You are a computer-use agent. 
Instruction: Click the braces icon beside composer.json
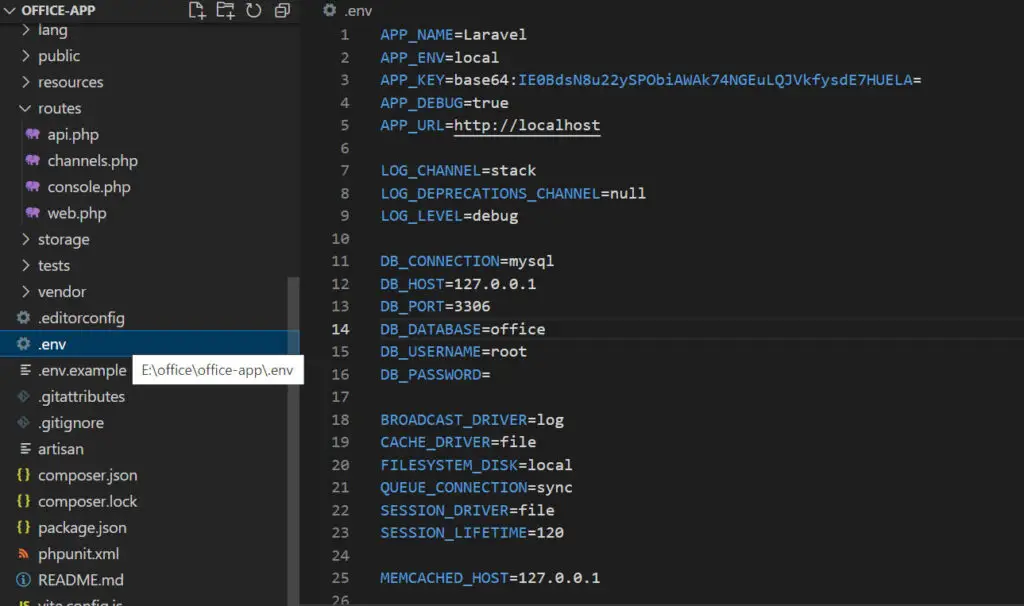click(24, 475)
